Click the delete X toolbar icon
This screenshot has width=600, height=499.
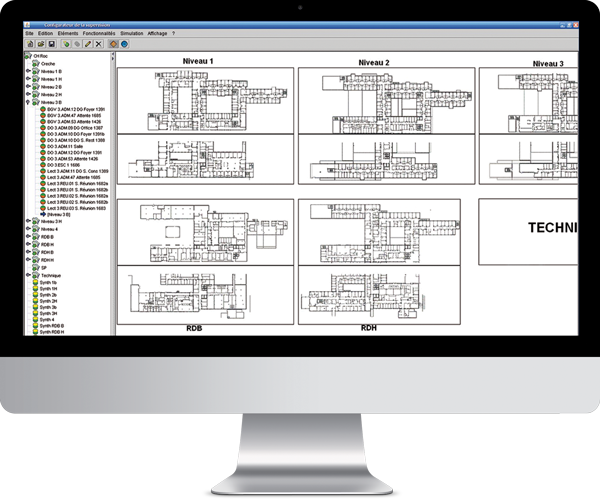tap(99, 44)
